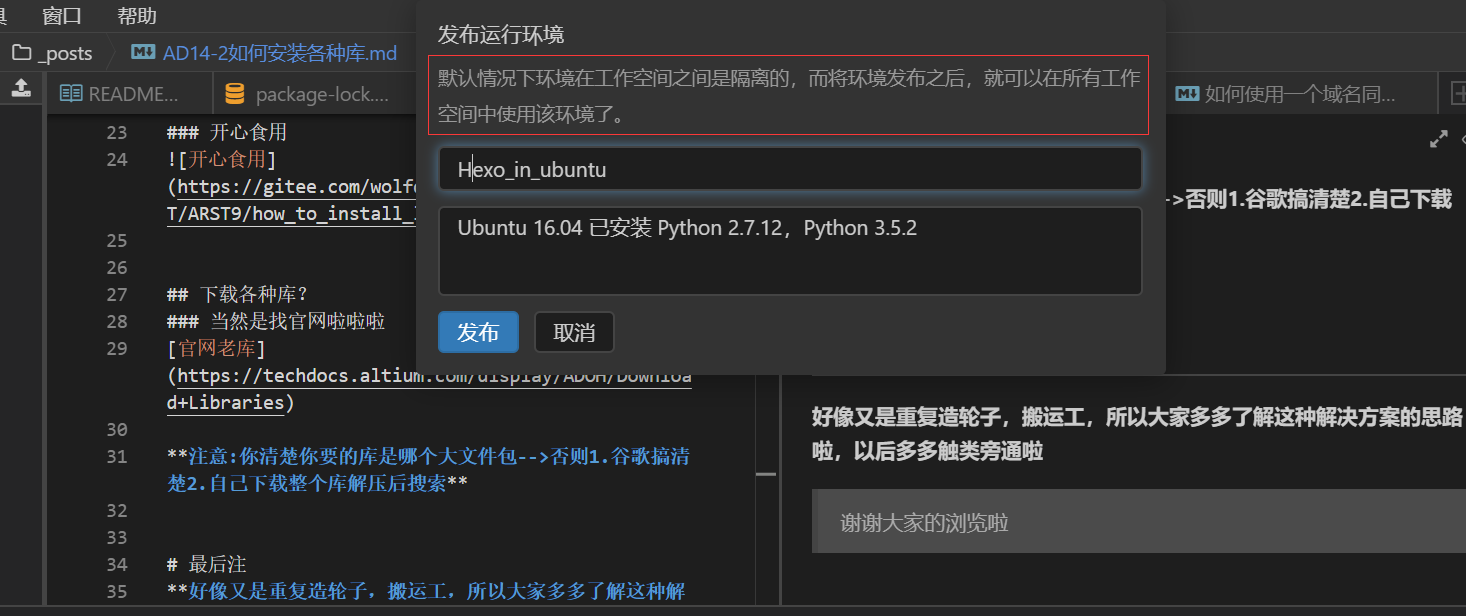Click the '## 下载各种库?' heading line
Image resolution: width=1466 pixels, height=616 pixels.
pos(238,294)
